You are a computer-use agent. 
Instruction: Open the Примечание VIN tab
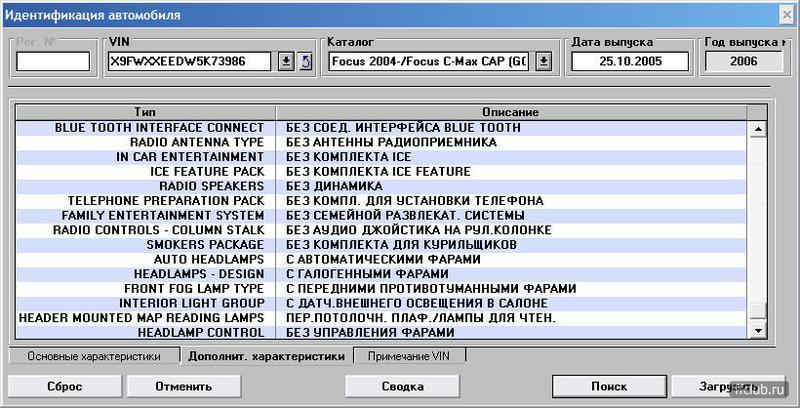(x=409, y=356)
